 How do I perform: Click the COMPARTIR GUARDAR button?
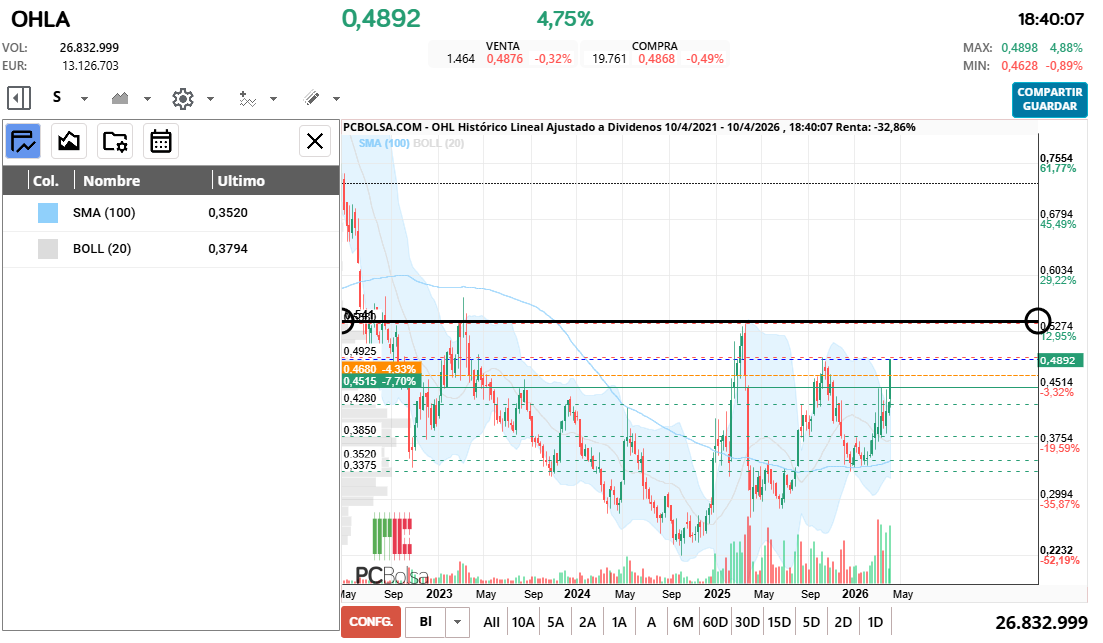1049,101
